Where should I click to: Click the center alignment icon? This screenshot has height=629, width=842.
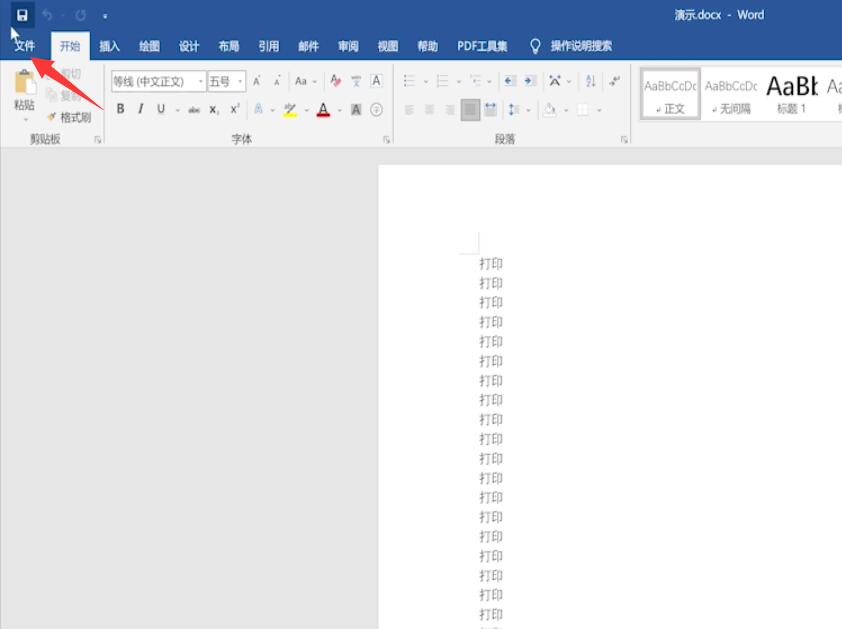[430, 110]
